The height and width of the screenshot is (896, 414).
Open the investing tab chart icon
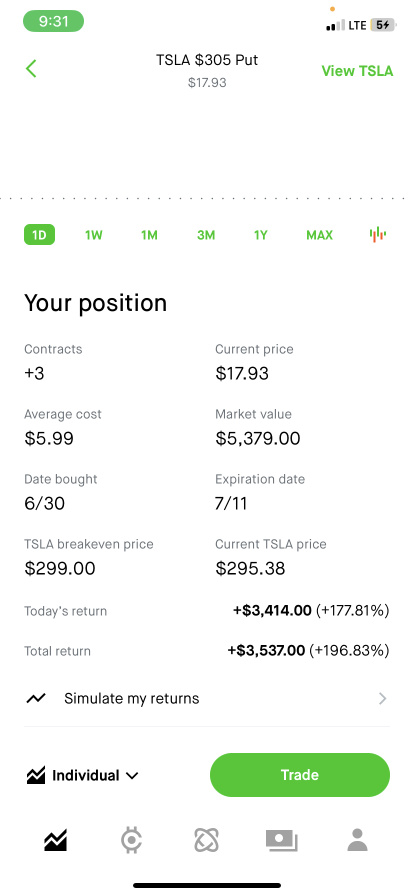click(55, 840)
